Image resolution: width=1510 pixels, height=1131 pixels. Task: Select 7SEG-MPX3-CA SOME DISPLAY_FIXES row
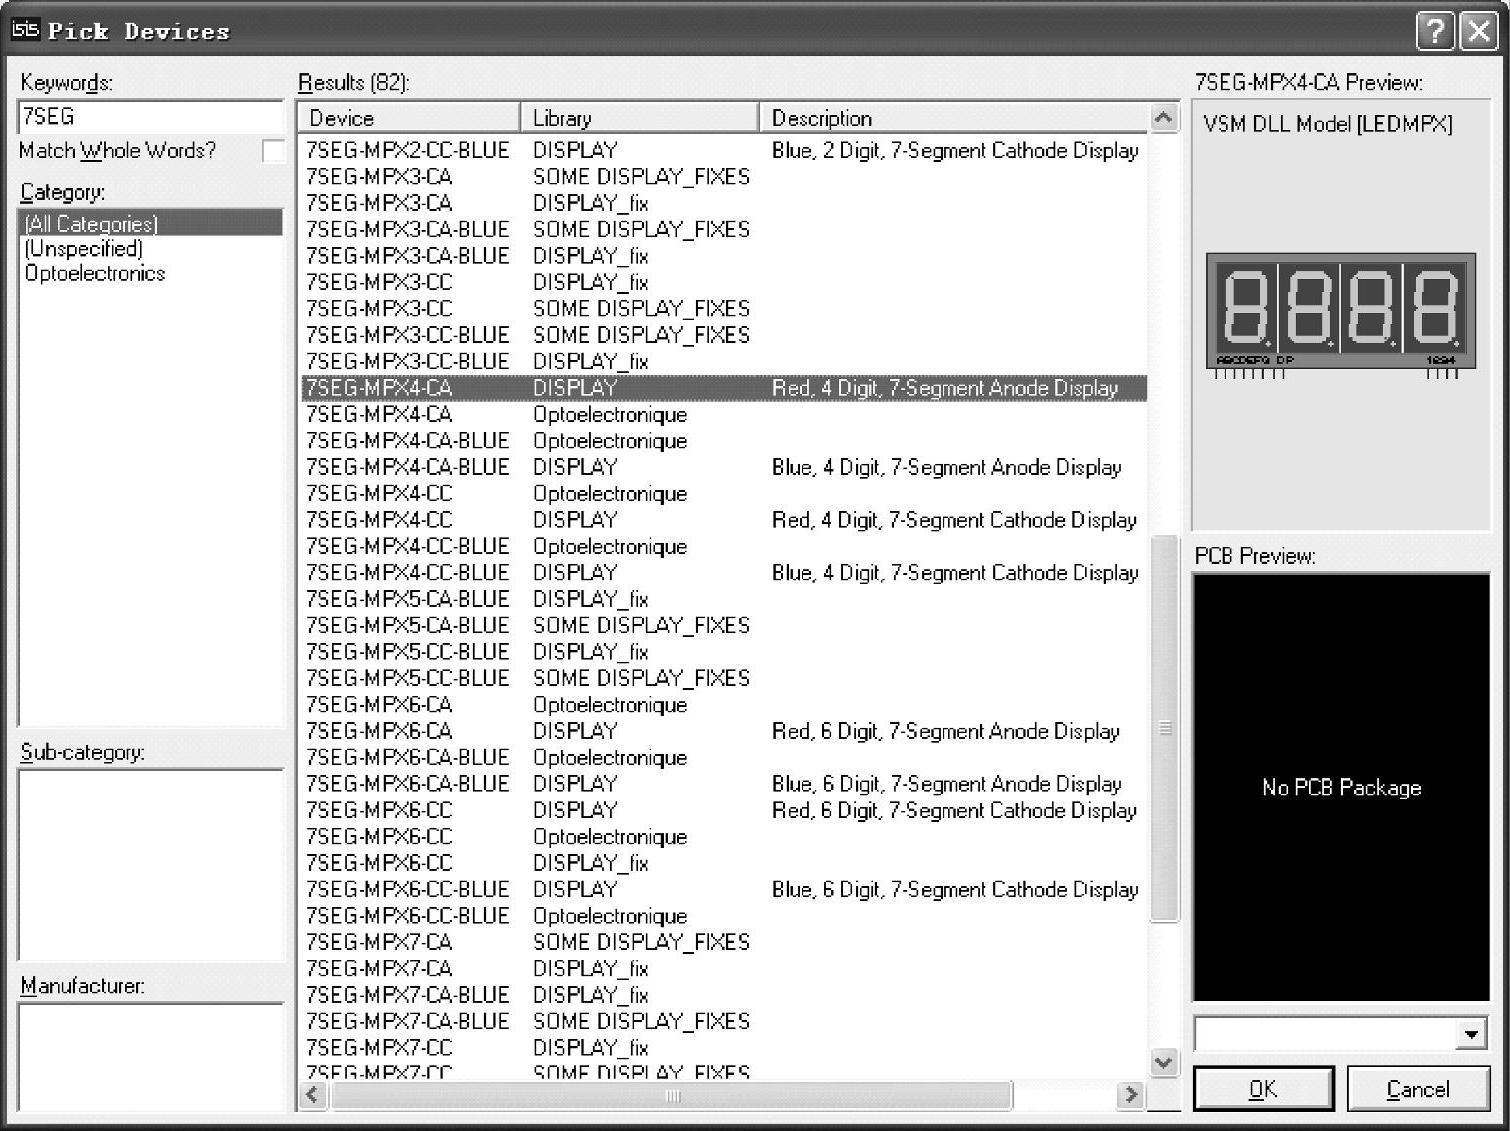point(724,177)
